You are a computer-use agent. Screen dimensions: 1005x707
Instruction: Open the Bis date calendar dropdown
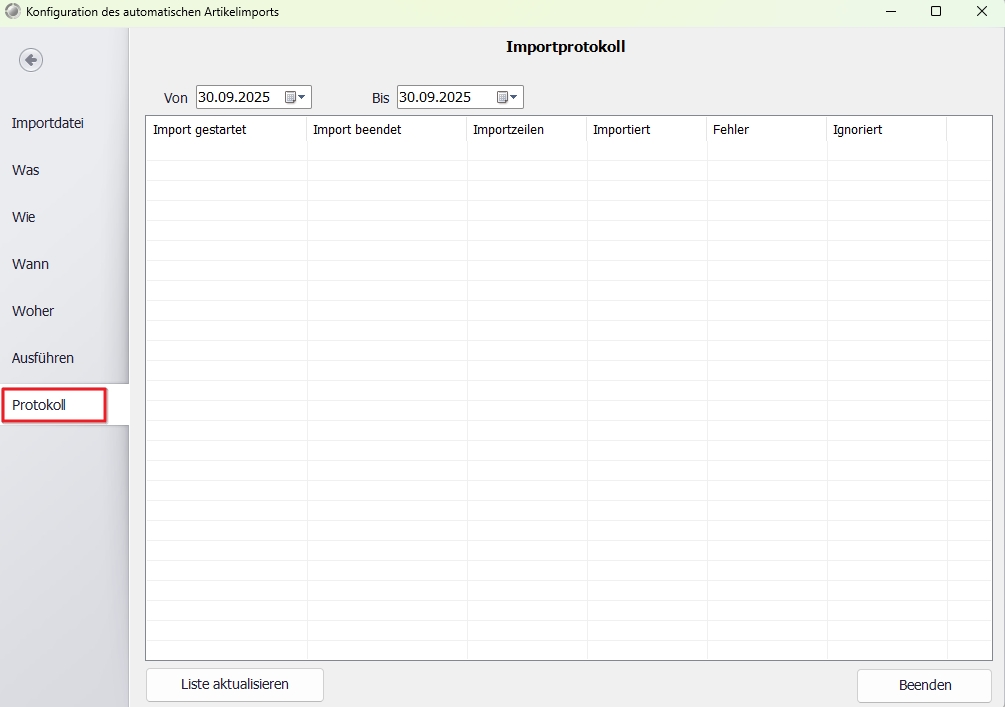[x=508, y=97]
